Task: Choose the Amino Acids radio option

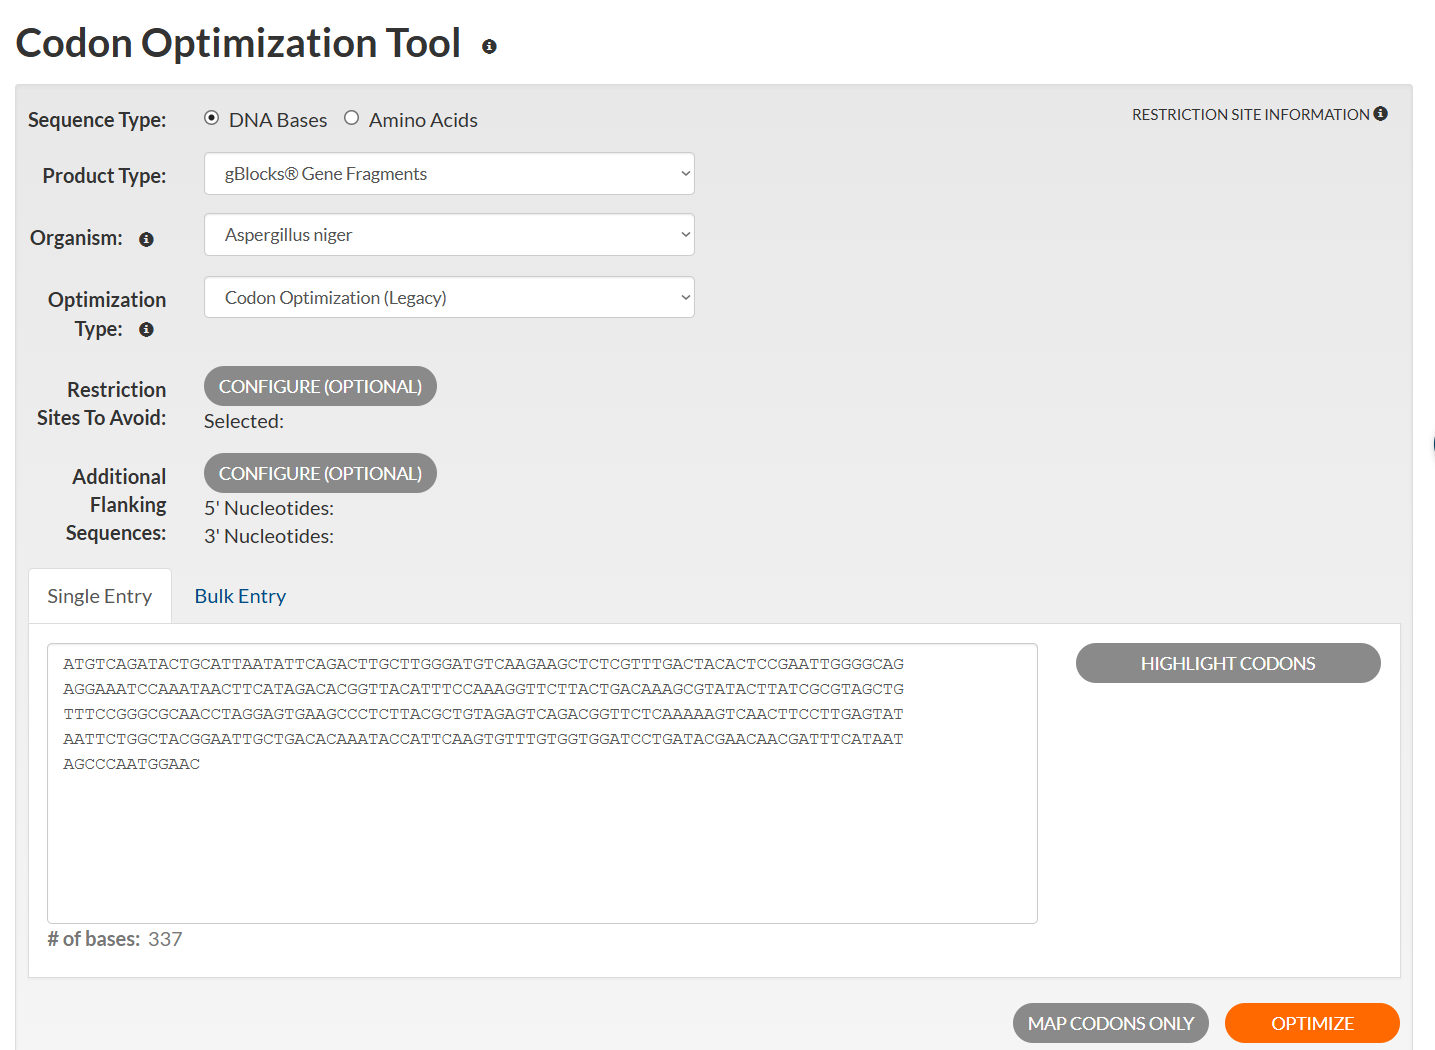Action: click(351, 118)
